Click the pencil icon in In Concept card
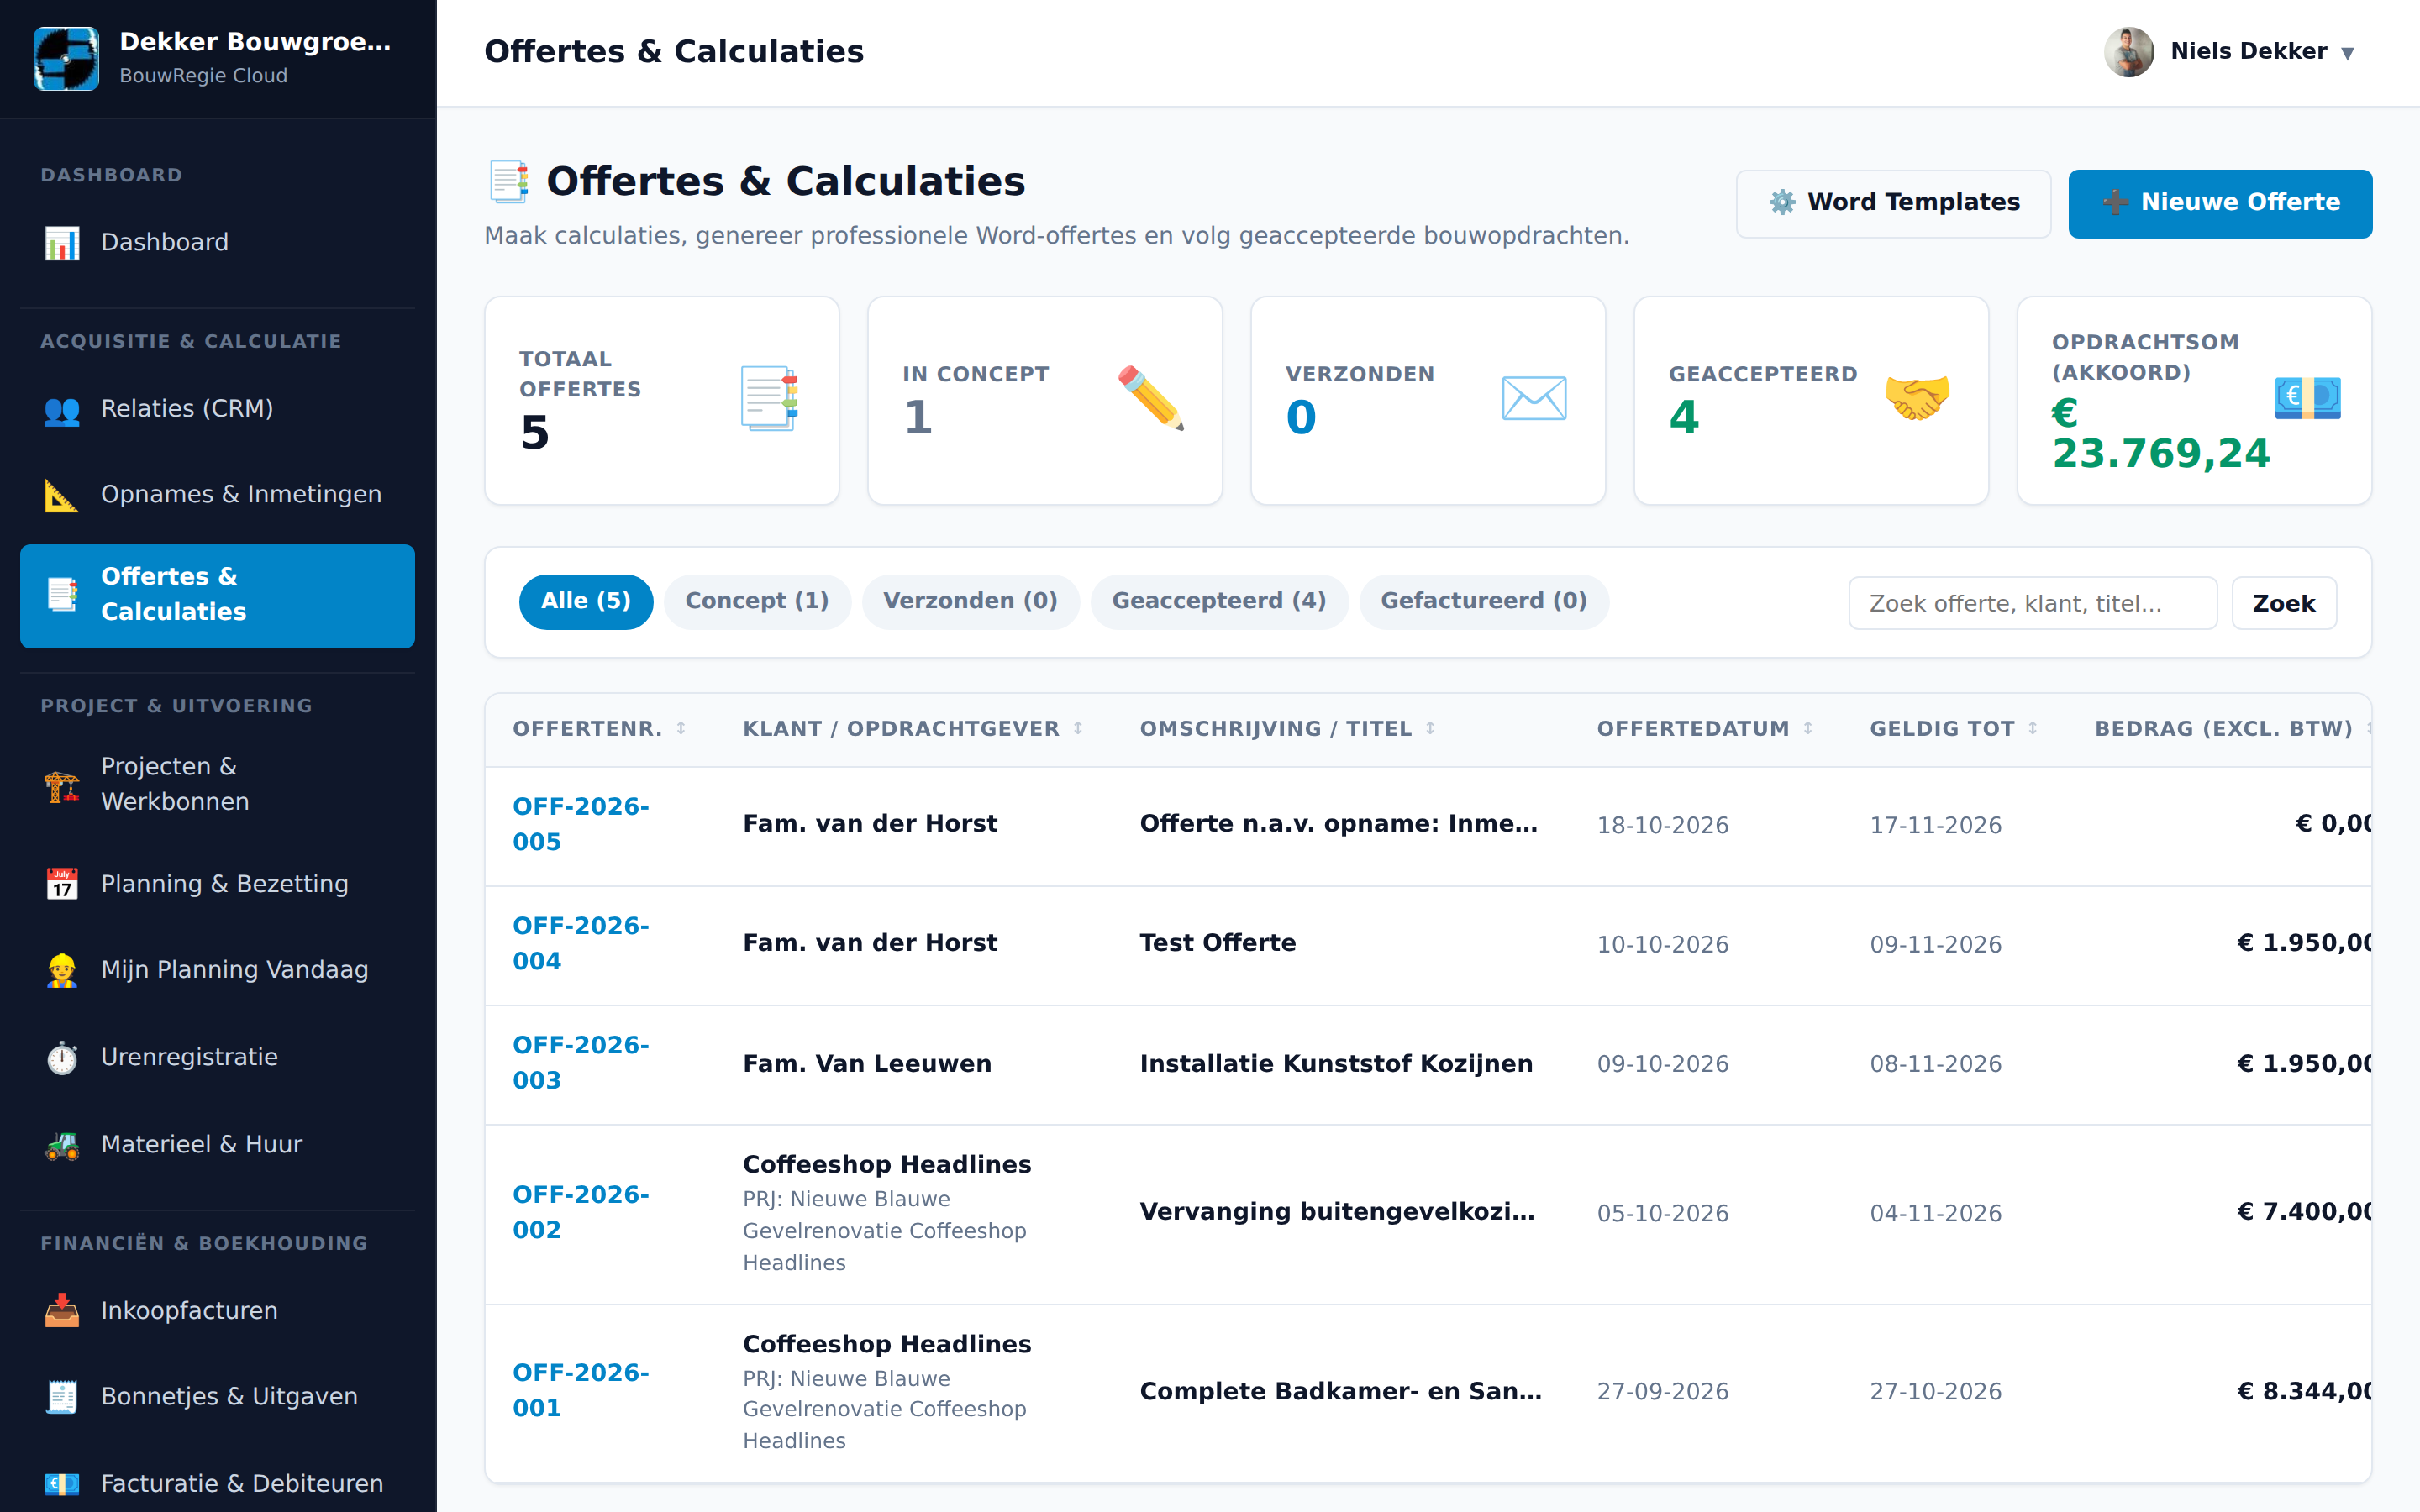Image resolution: width=2420 pixels, height=1512 pixels. (1151, 398)
